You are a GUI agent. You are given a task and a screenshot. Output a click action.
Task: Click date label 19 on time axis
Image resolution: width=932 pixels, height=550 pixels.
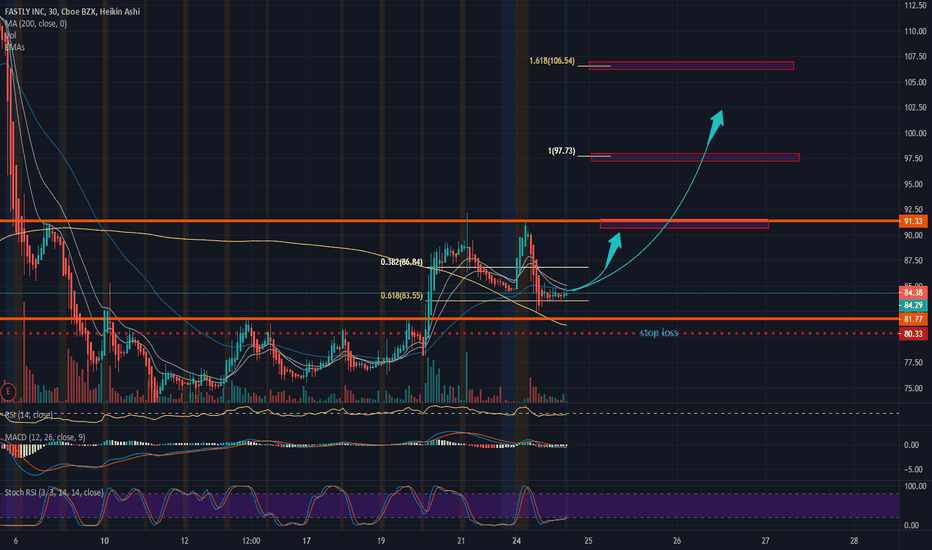pos(380,541)
